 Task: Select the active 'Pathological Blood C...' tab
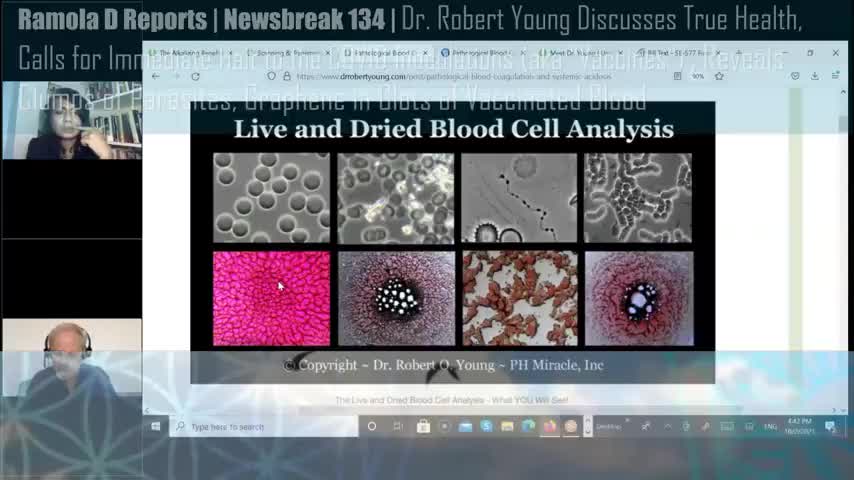point(386,53)
